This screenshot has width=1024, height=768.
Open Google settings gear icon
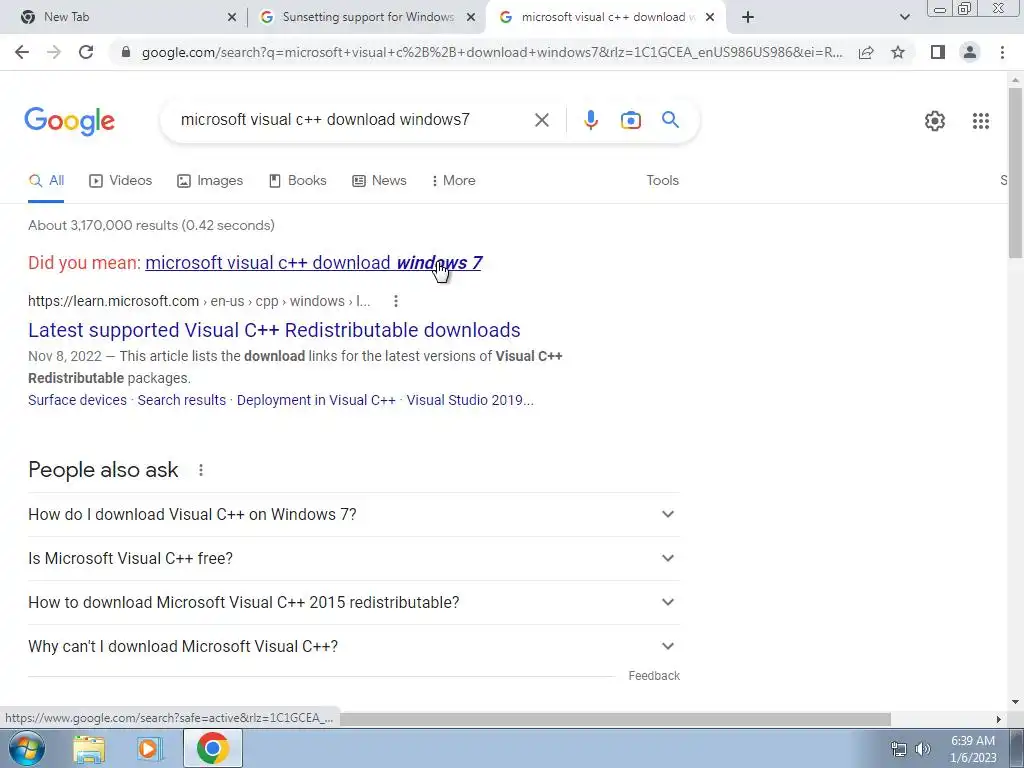coord(935,121)
